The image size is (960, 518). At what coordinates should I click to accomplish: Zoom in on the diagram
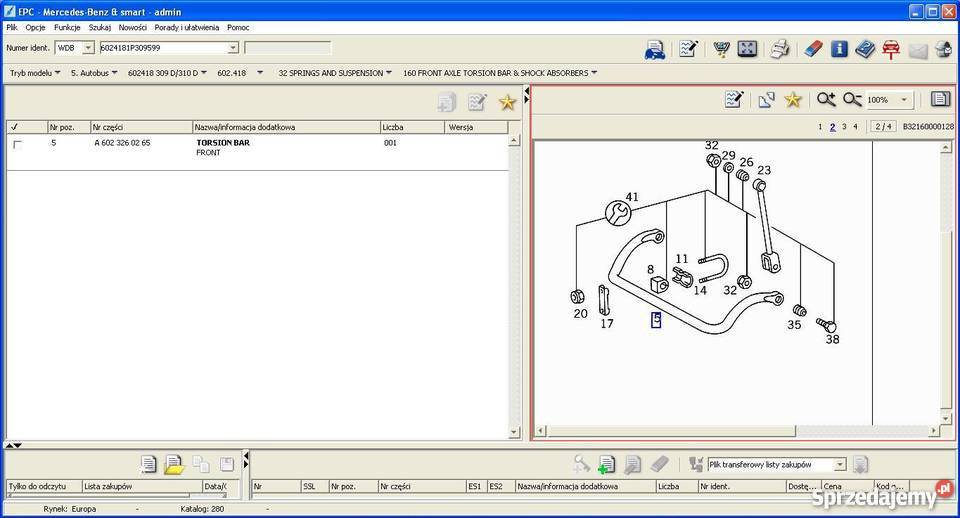coord(825,99)
